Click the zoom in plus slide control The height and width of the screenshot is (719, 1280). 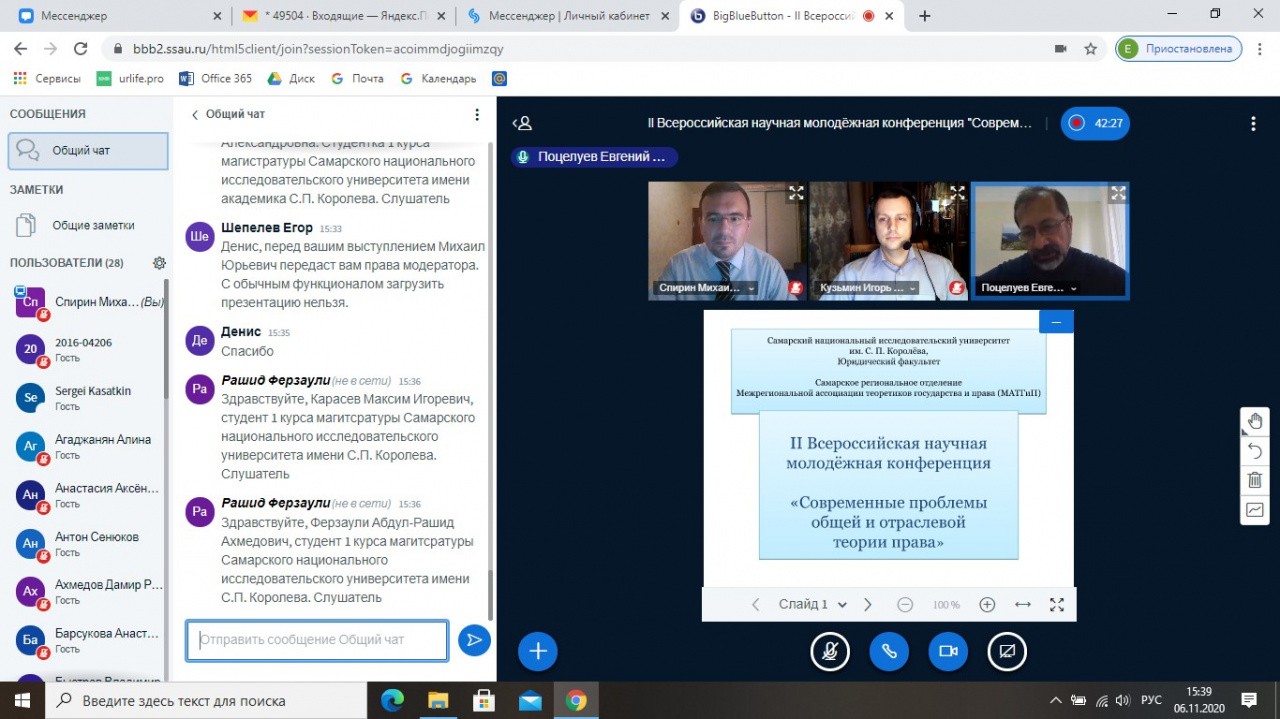coord(987,604)
